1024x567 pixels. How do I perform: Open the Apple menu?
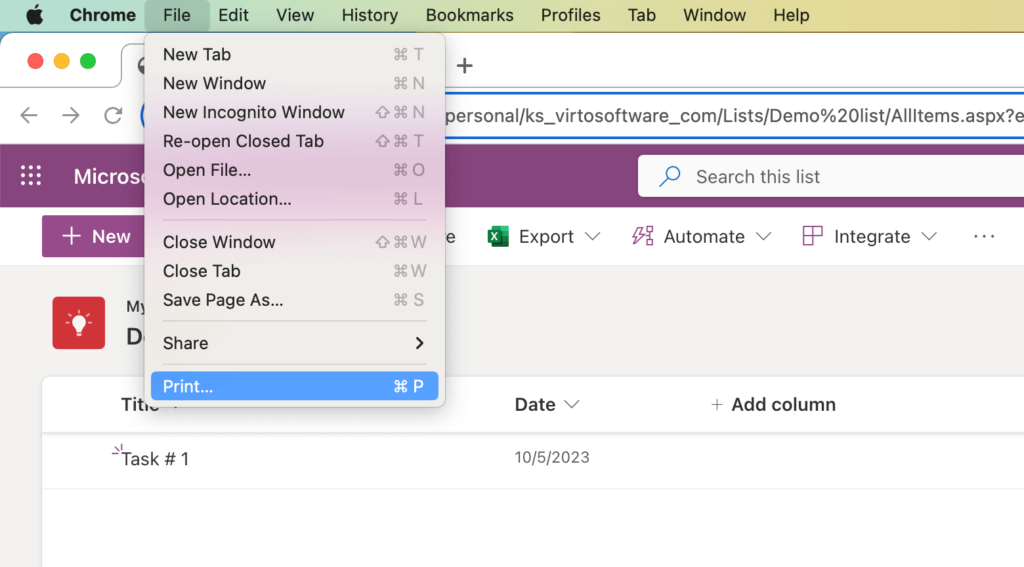click(x=35, y=14)
